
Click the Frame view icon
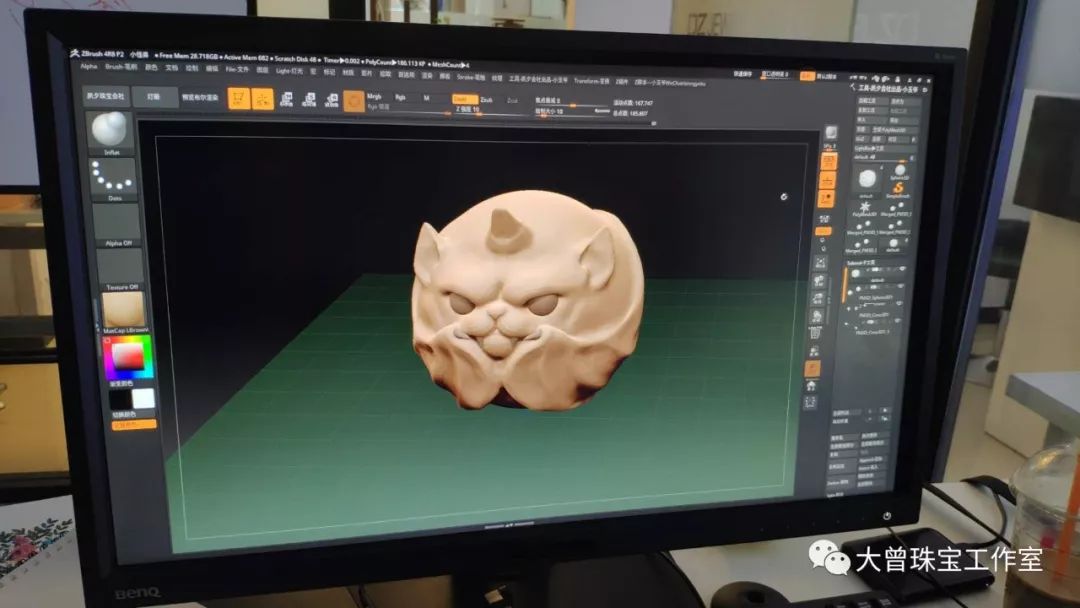[820, 262]
